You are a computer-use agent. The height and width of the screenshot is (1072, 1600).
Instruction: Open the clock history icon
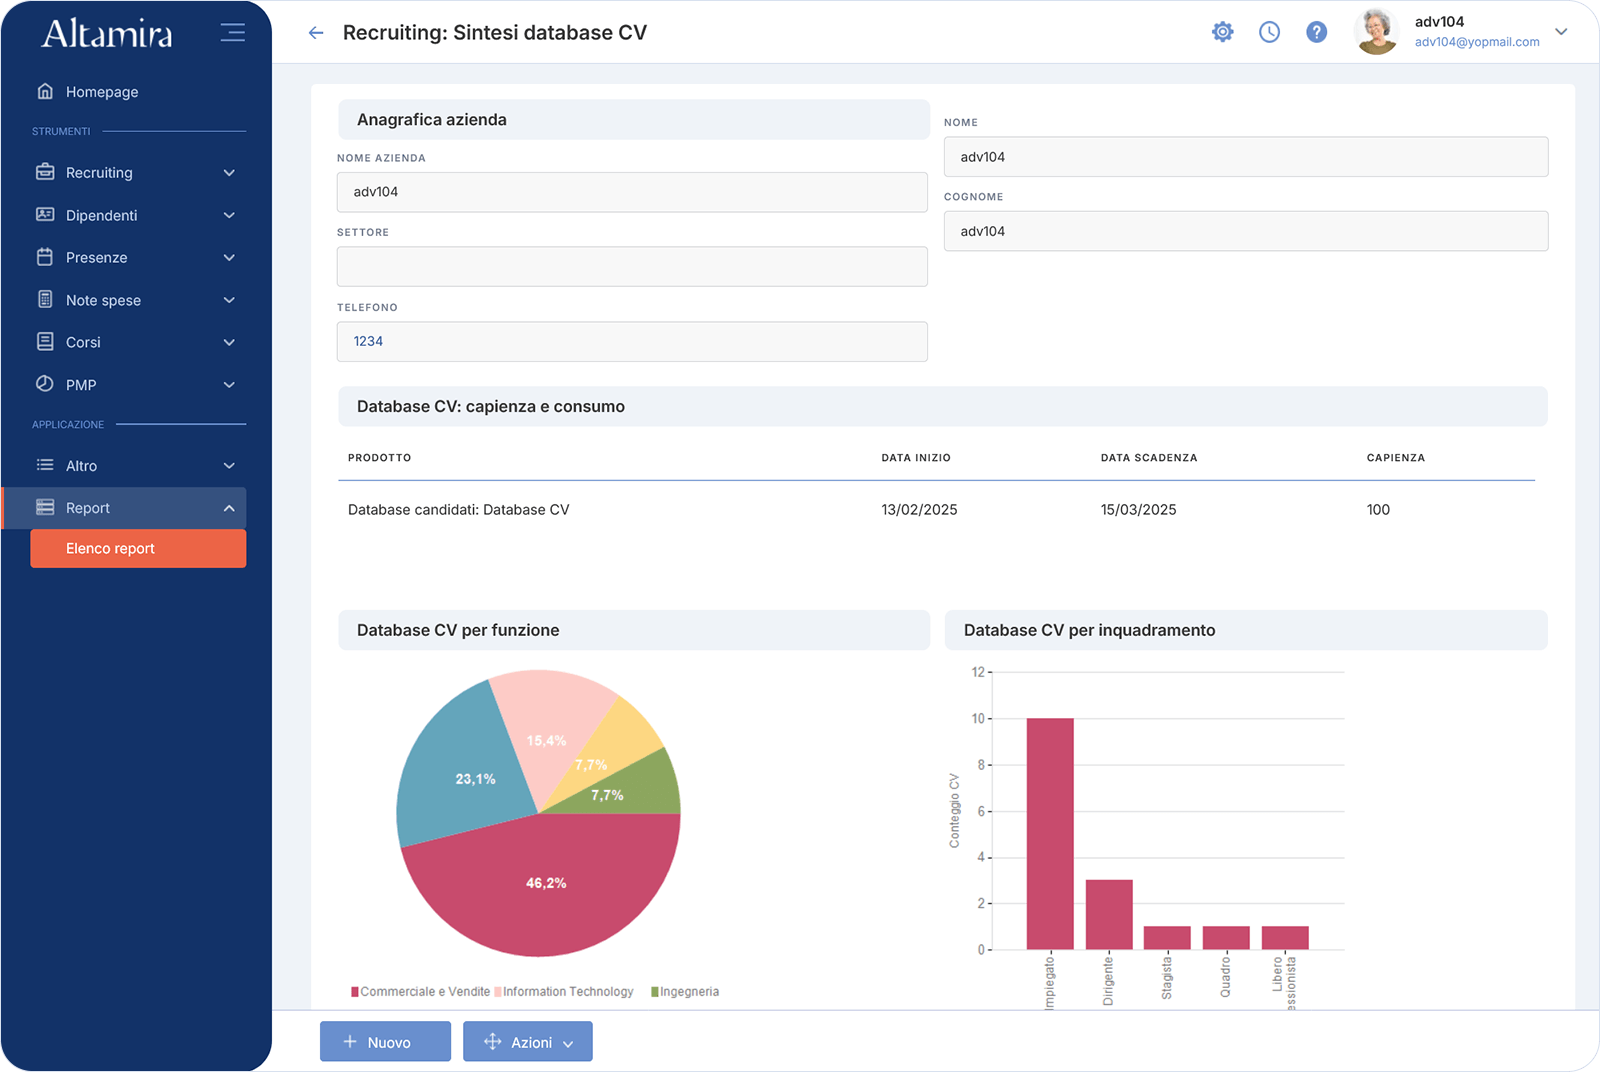[x=1269, y=32]
